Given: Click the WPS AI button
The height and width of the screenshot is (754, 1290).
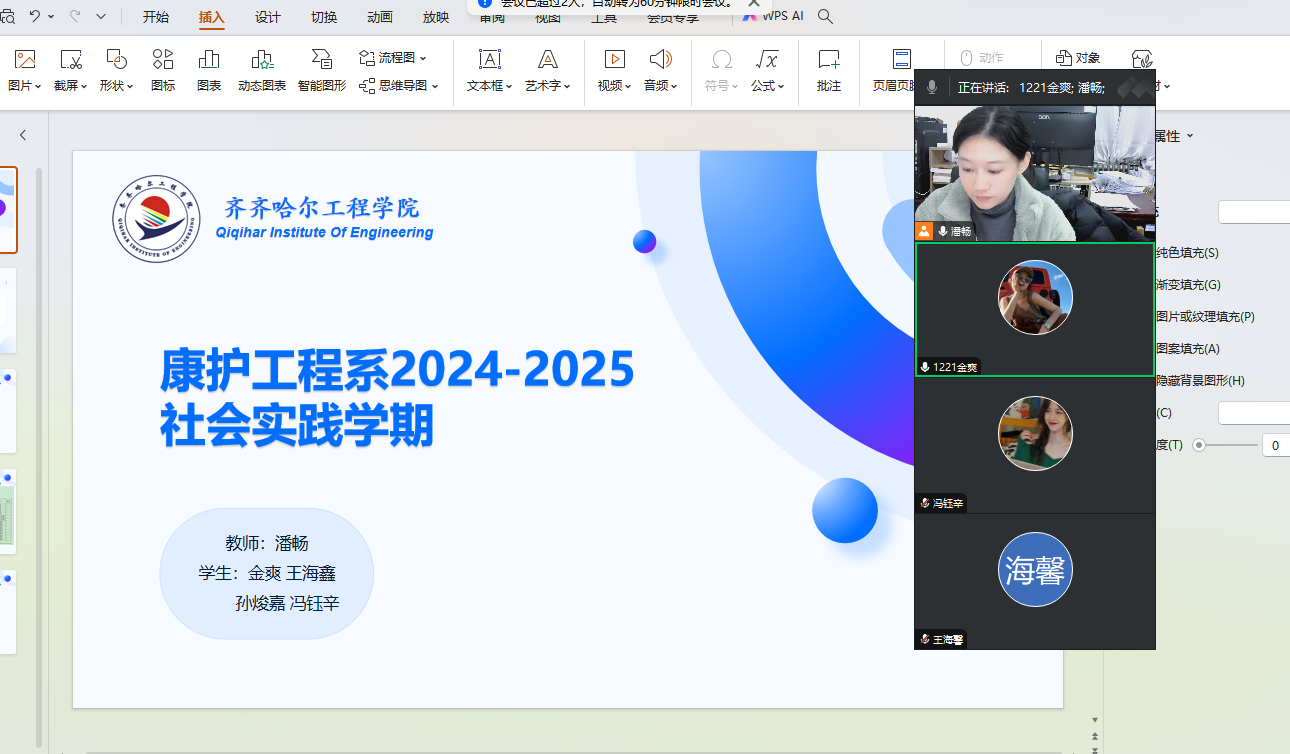Looking at the screenshot, I should tap(773, 17).
